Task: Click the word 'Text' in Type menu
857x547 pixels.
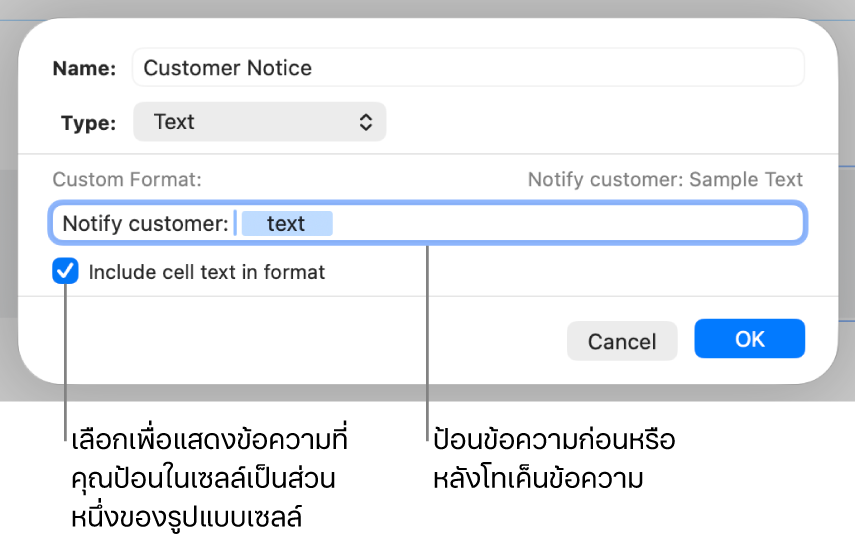Action: pyautogui.click(x=174, y=122)
